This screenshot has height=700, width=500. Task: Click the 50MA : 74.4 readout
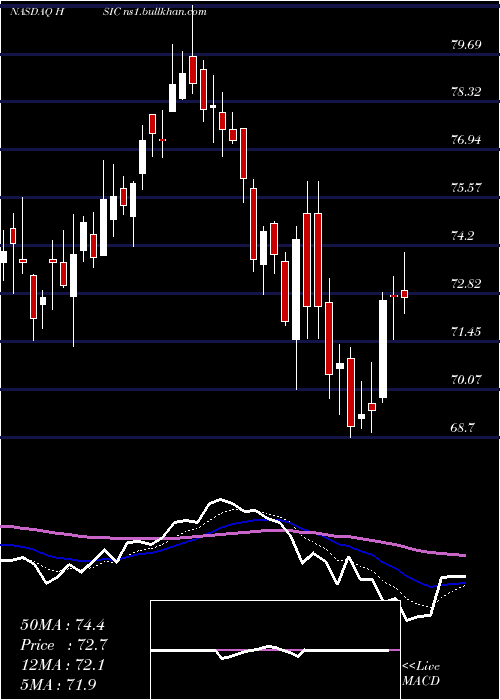click(62, 625)
